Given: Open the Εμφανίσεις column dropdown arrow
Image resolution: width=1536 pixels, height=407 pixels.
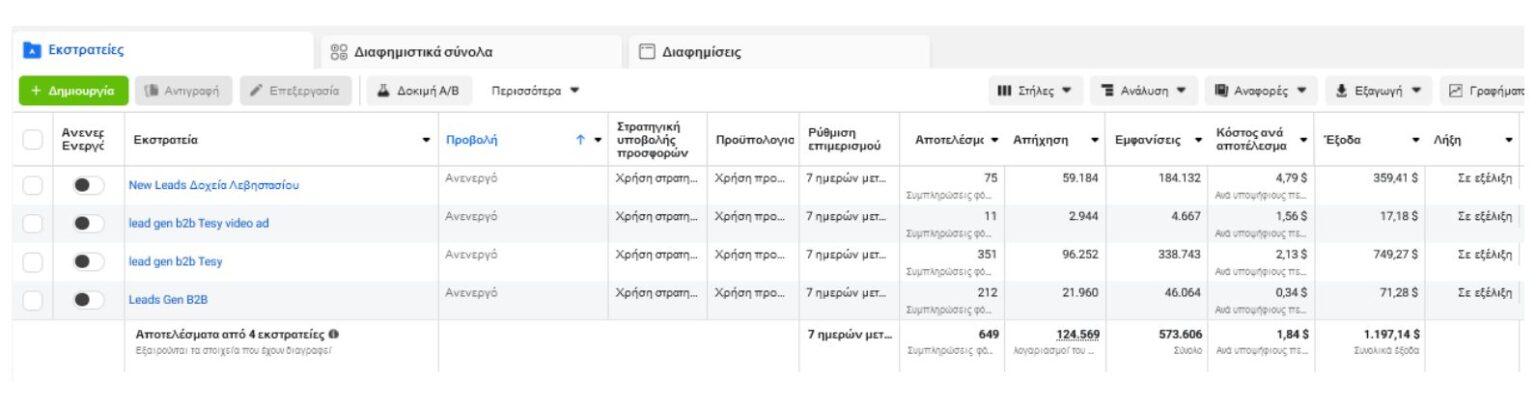Looking at the screenshot, I should 1197,141.
